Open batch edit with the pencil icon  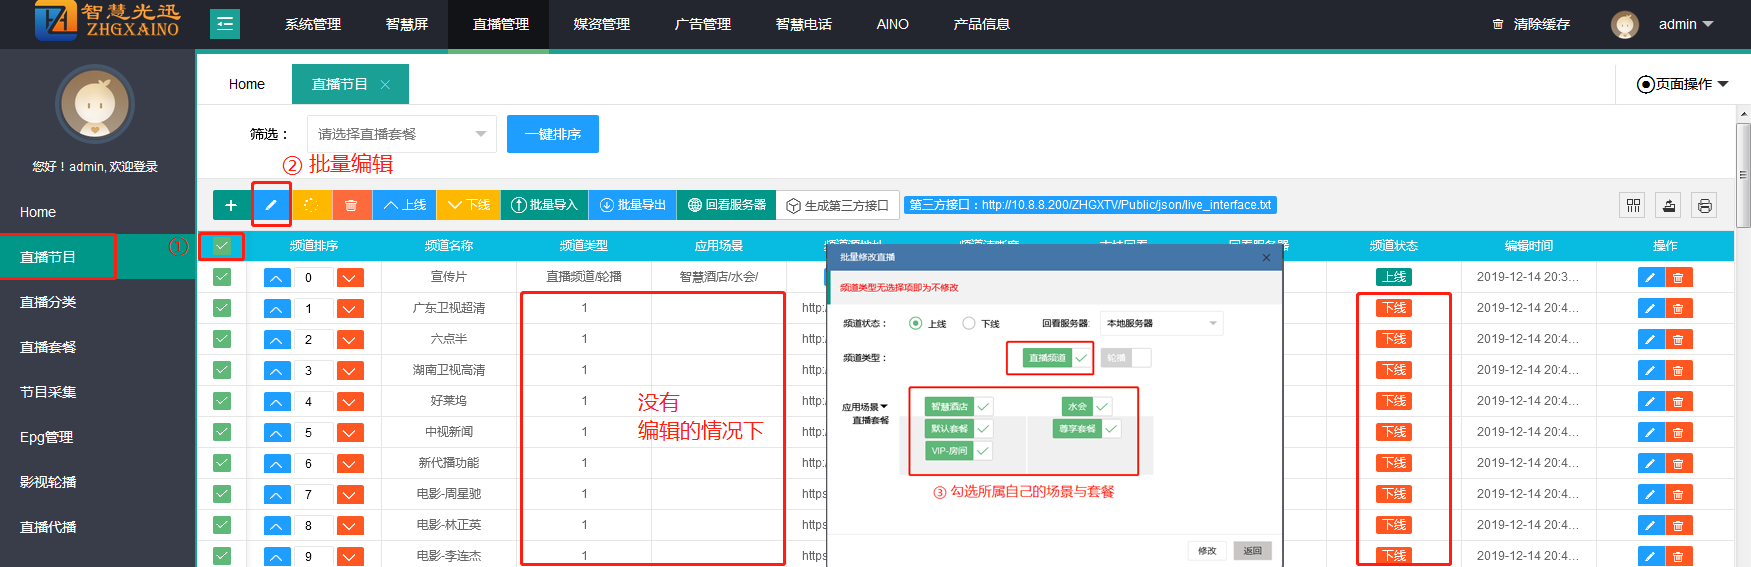click(x=271, y=205)
